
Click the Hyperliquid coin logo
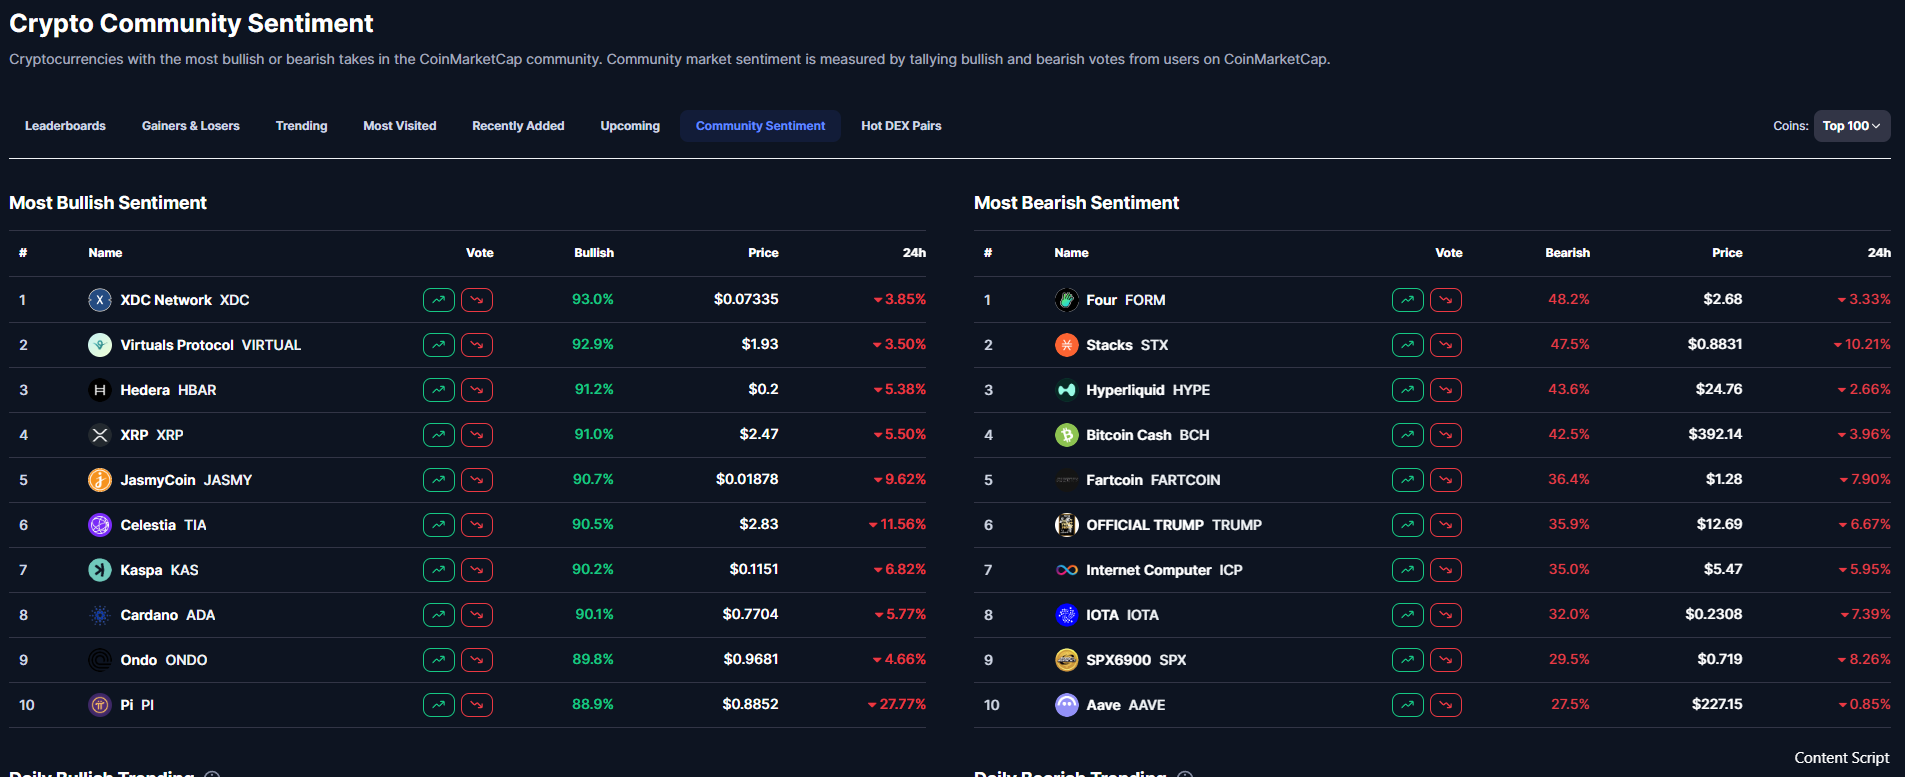(x=1067, y=390)
